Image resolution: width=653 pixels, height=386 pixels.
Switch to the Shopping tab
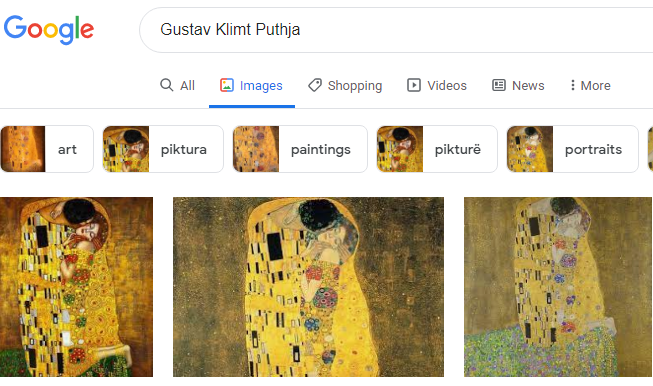click(345, 85)
